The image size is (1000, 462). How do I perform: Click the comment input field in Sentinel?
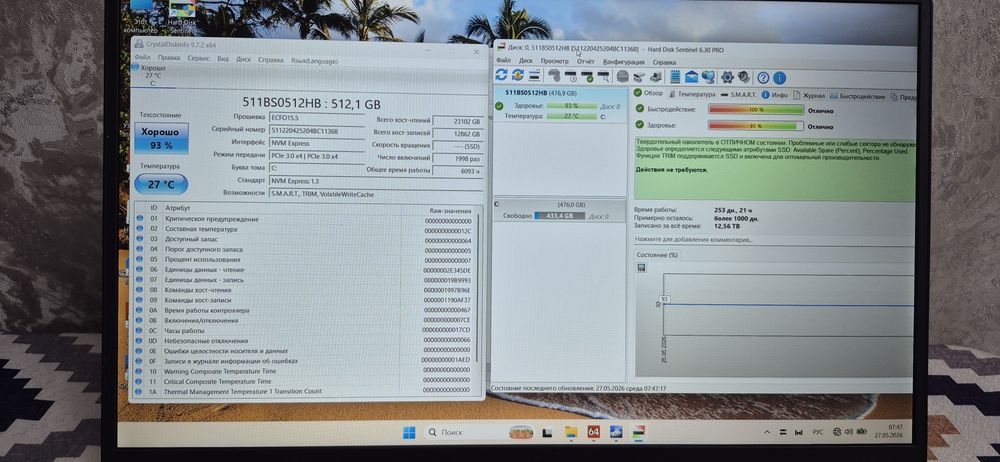(x=774, y=240)
